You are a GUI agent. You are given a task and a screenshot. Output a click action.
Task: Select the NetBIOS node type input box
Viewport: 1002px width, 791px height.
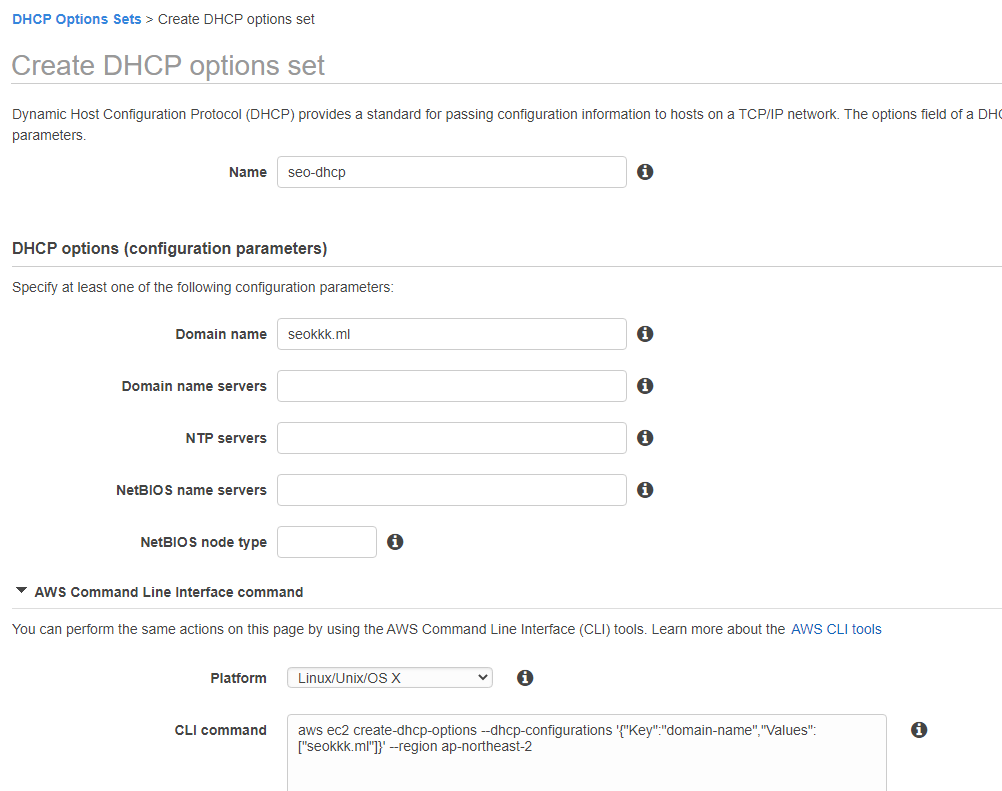point(326,541)
